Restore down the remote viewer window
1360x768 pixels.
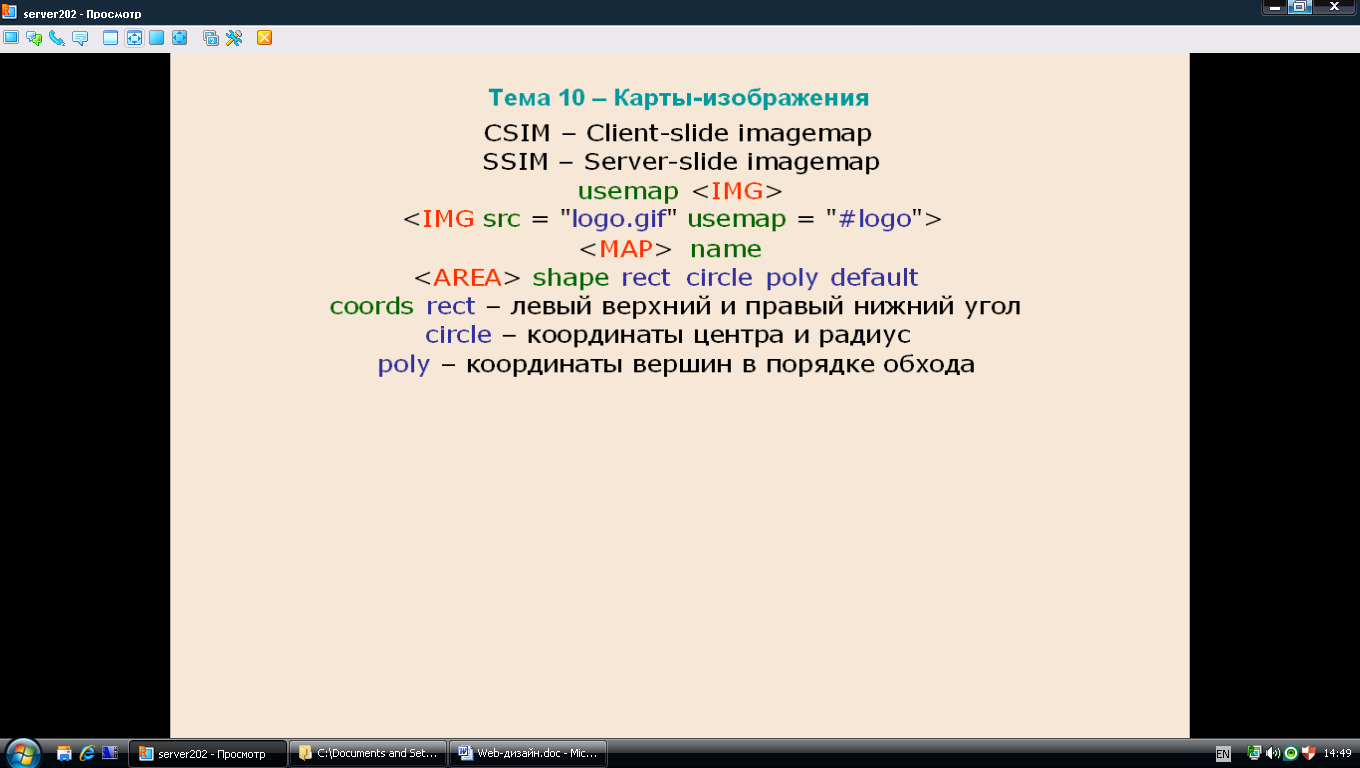tap(1298, 7)
